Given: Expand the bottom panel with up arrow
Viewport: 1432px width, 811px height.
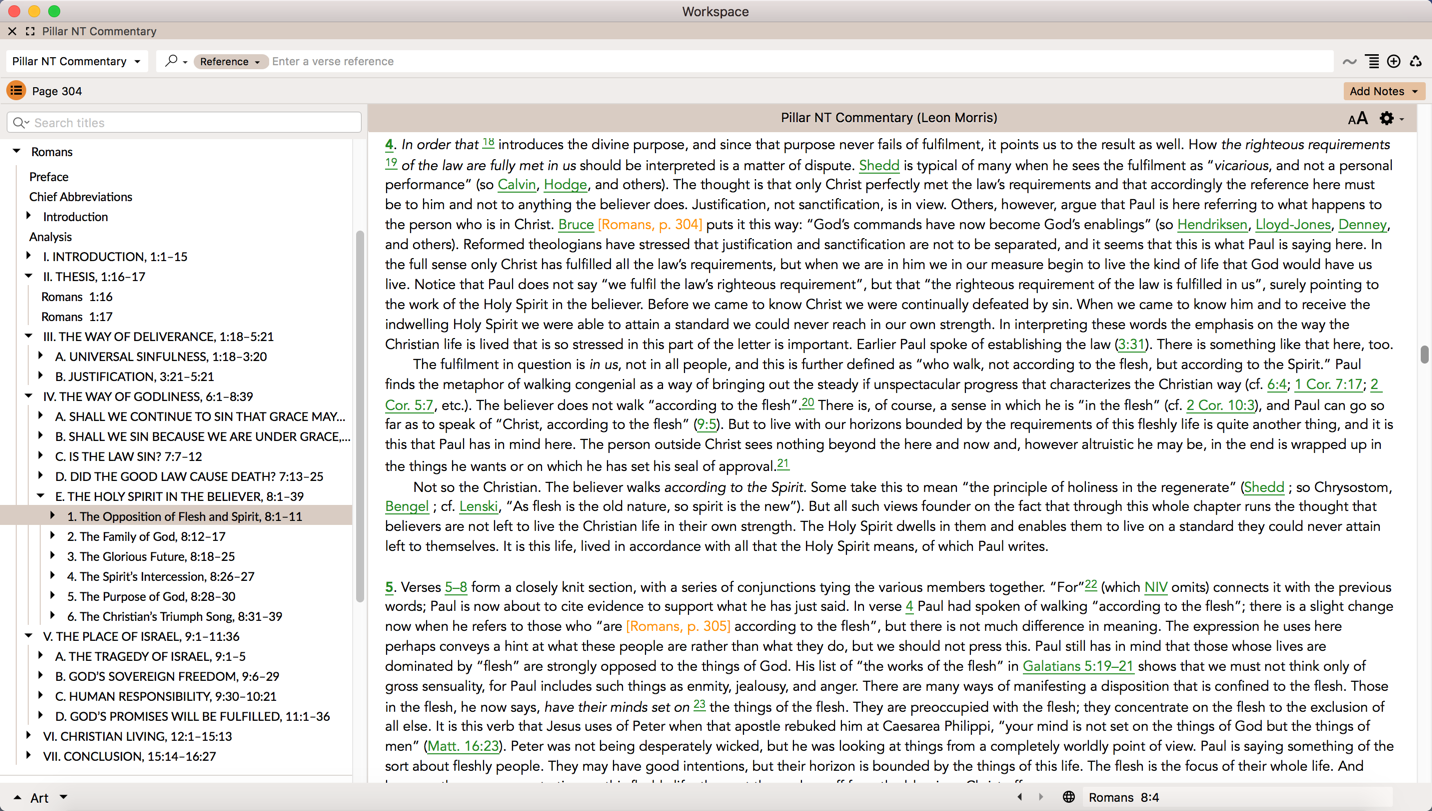Looking at the screenshot, I should tap(17, 798).
